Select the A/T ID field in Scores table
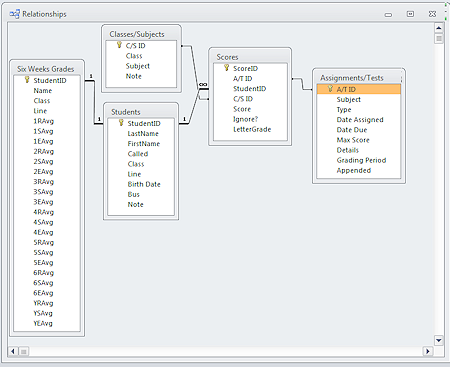The height and width of the screenshot is (367, 450). click(243, 79)
